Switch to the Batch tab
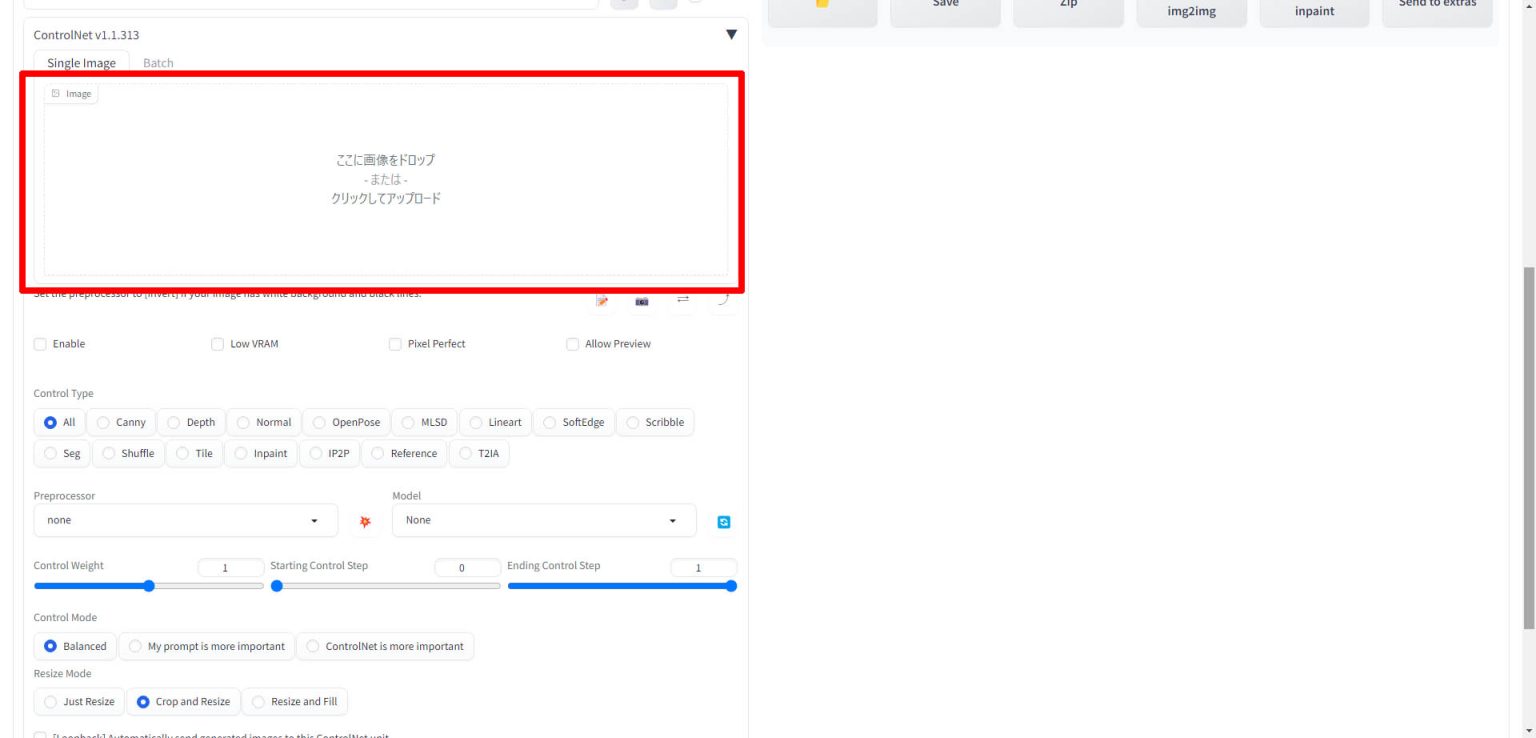The image size is (1536, 738). (x=158, y=63)
